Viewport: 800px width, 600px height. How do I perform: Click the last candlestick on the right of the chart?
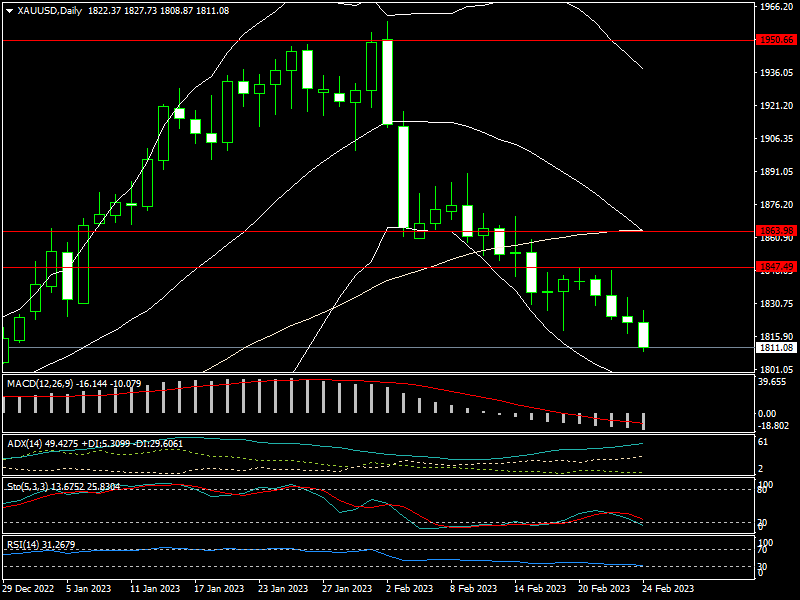(x=644, y=335)
